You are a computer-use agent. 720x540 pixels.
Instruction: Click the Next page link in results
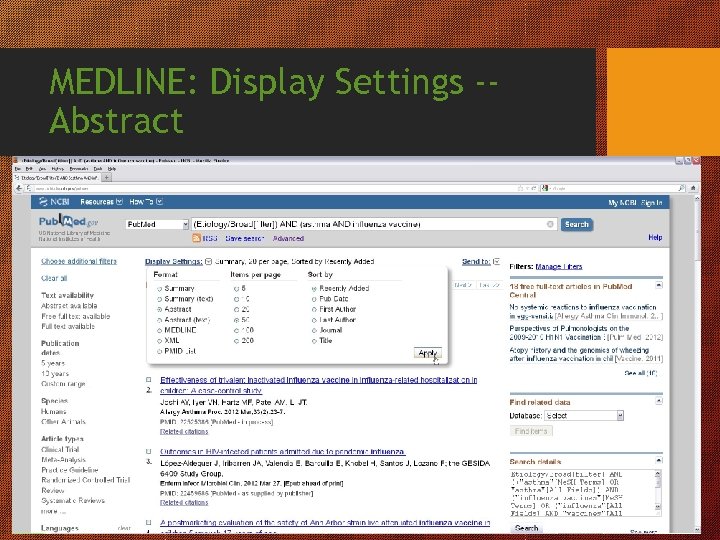[x=463, y=285]
